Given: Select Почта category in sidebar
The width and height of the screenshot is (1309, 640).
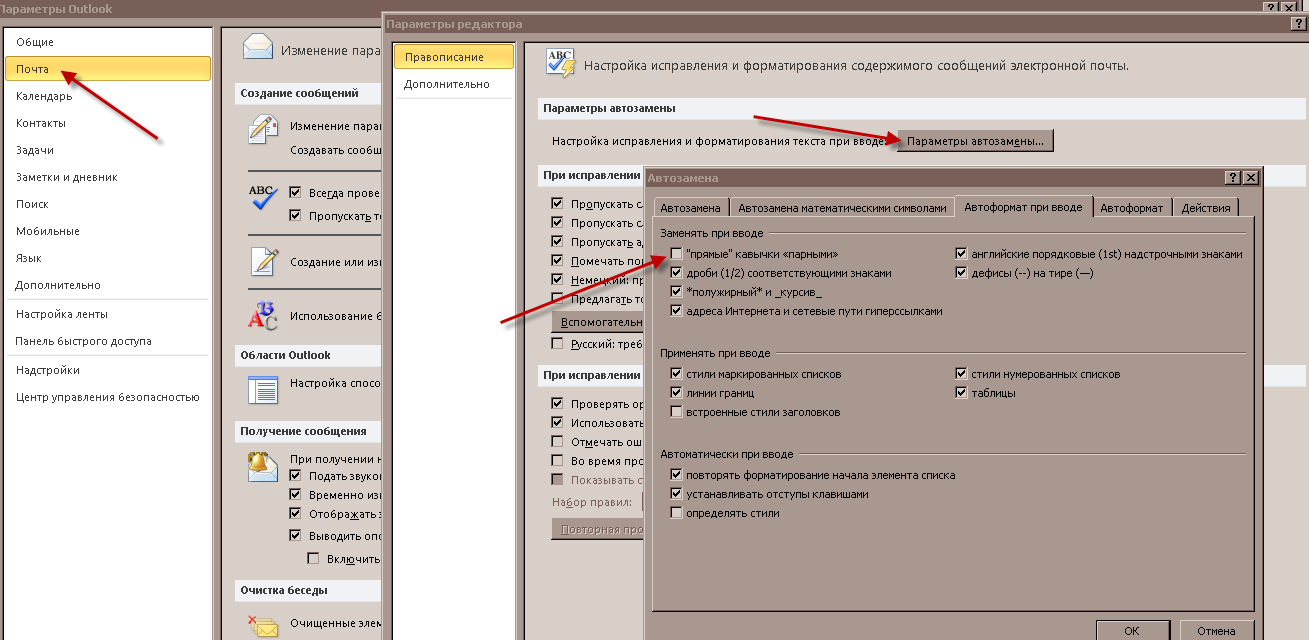Looking at the screenshot, I should (x=108, y=69).
